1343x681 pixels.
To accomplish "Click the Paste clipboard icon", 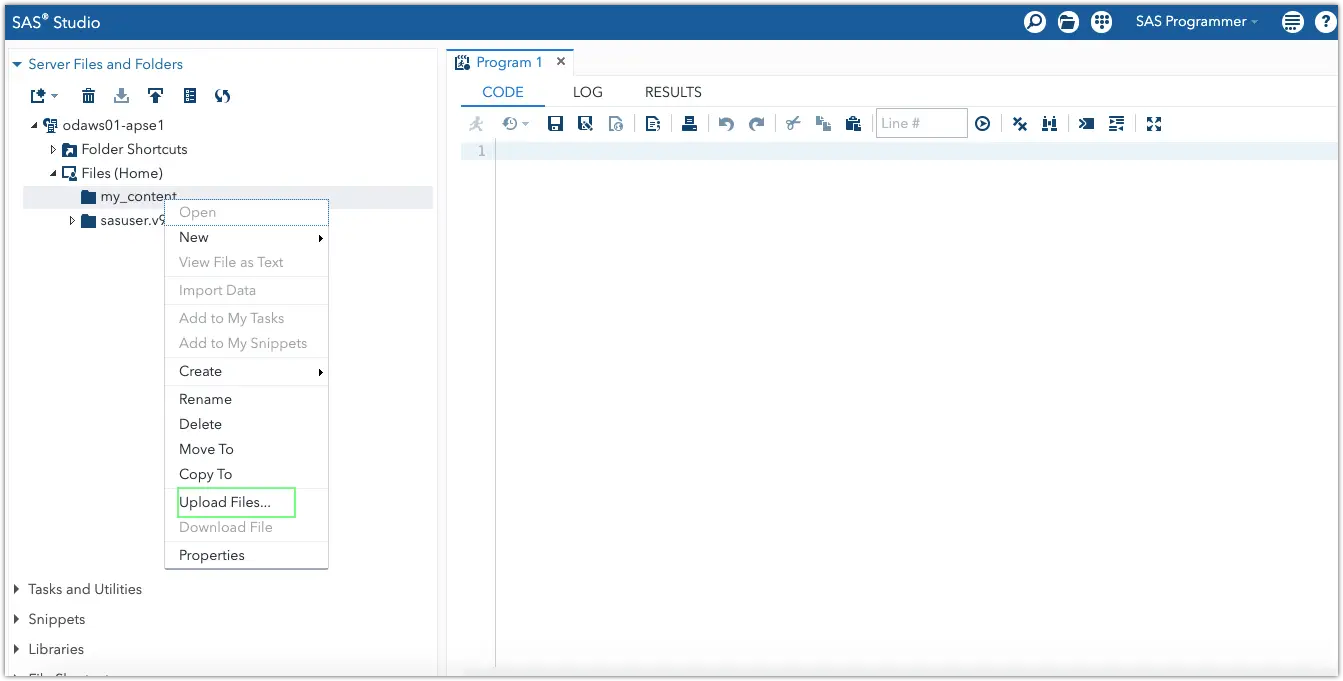I will click(853, 124).
